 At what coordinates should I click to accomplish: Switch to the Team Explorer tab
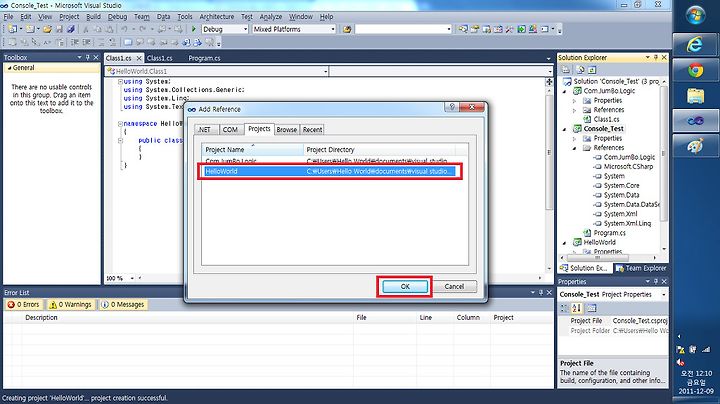coord(641,268)
